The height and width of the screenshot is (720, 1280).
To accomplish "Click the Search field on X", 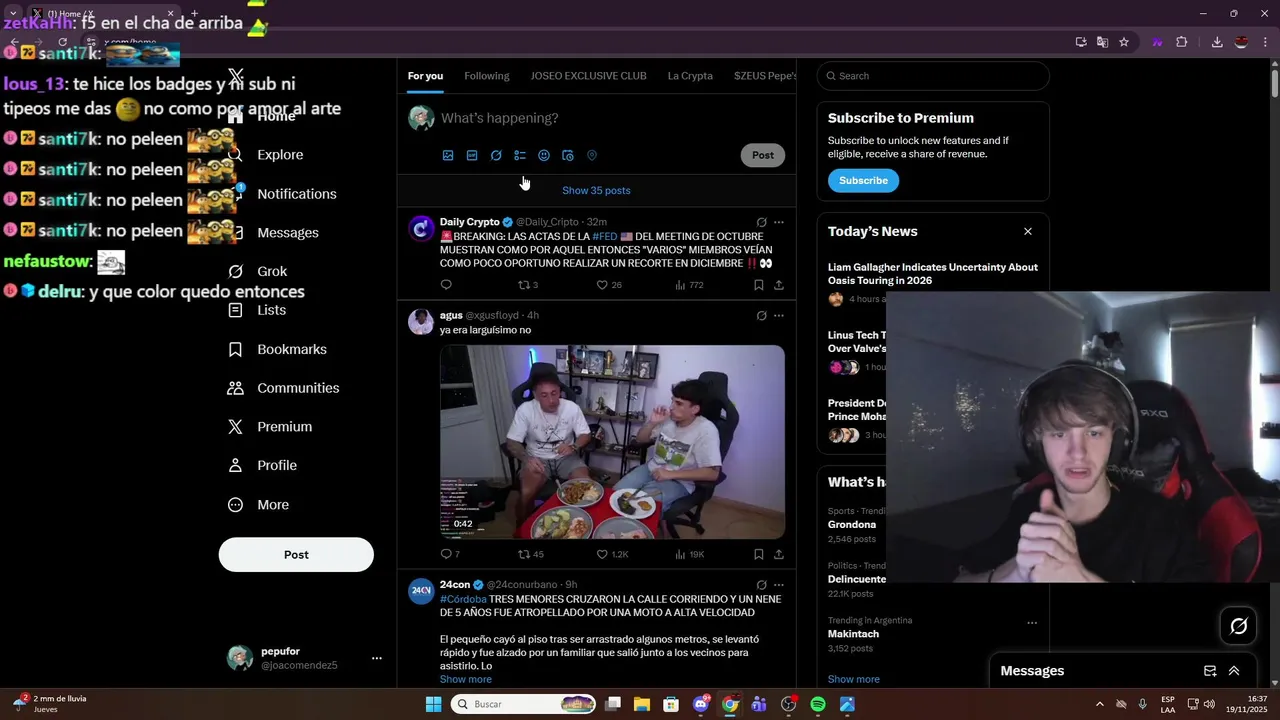I will pyautogui.click(x=933, y=76).
